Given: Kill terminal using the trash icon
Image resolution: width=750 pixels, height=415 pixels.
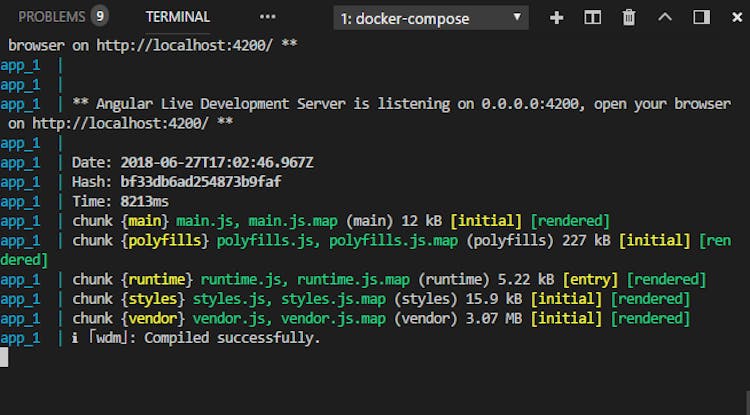Looking at the screenshot, I should point(629,17).
